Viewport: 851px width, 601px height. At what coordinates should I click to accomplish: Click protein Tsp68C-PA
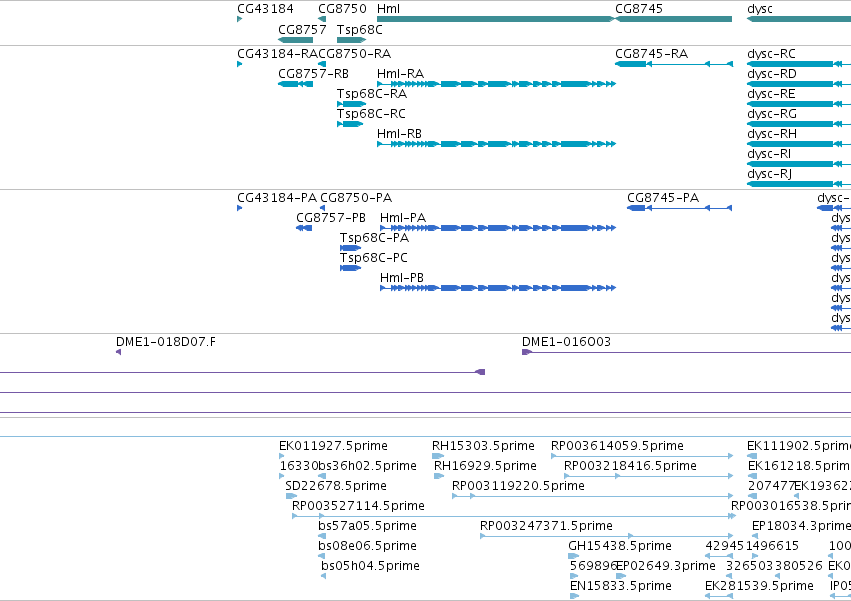[351, 248]
